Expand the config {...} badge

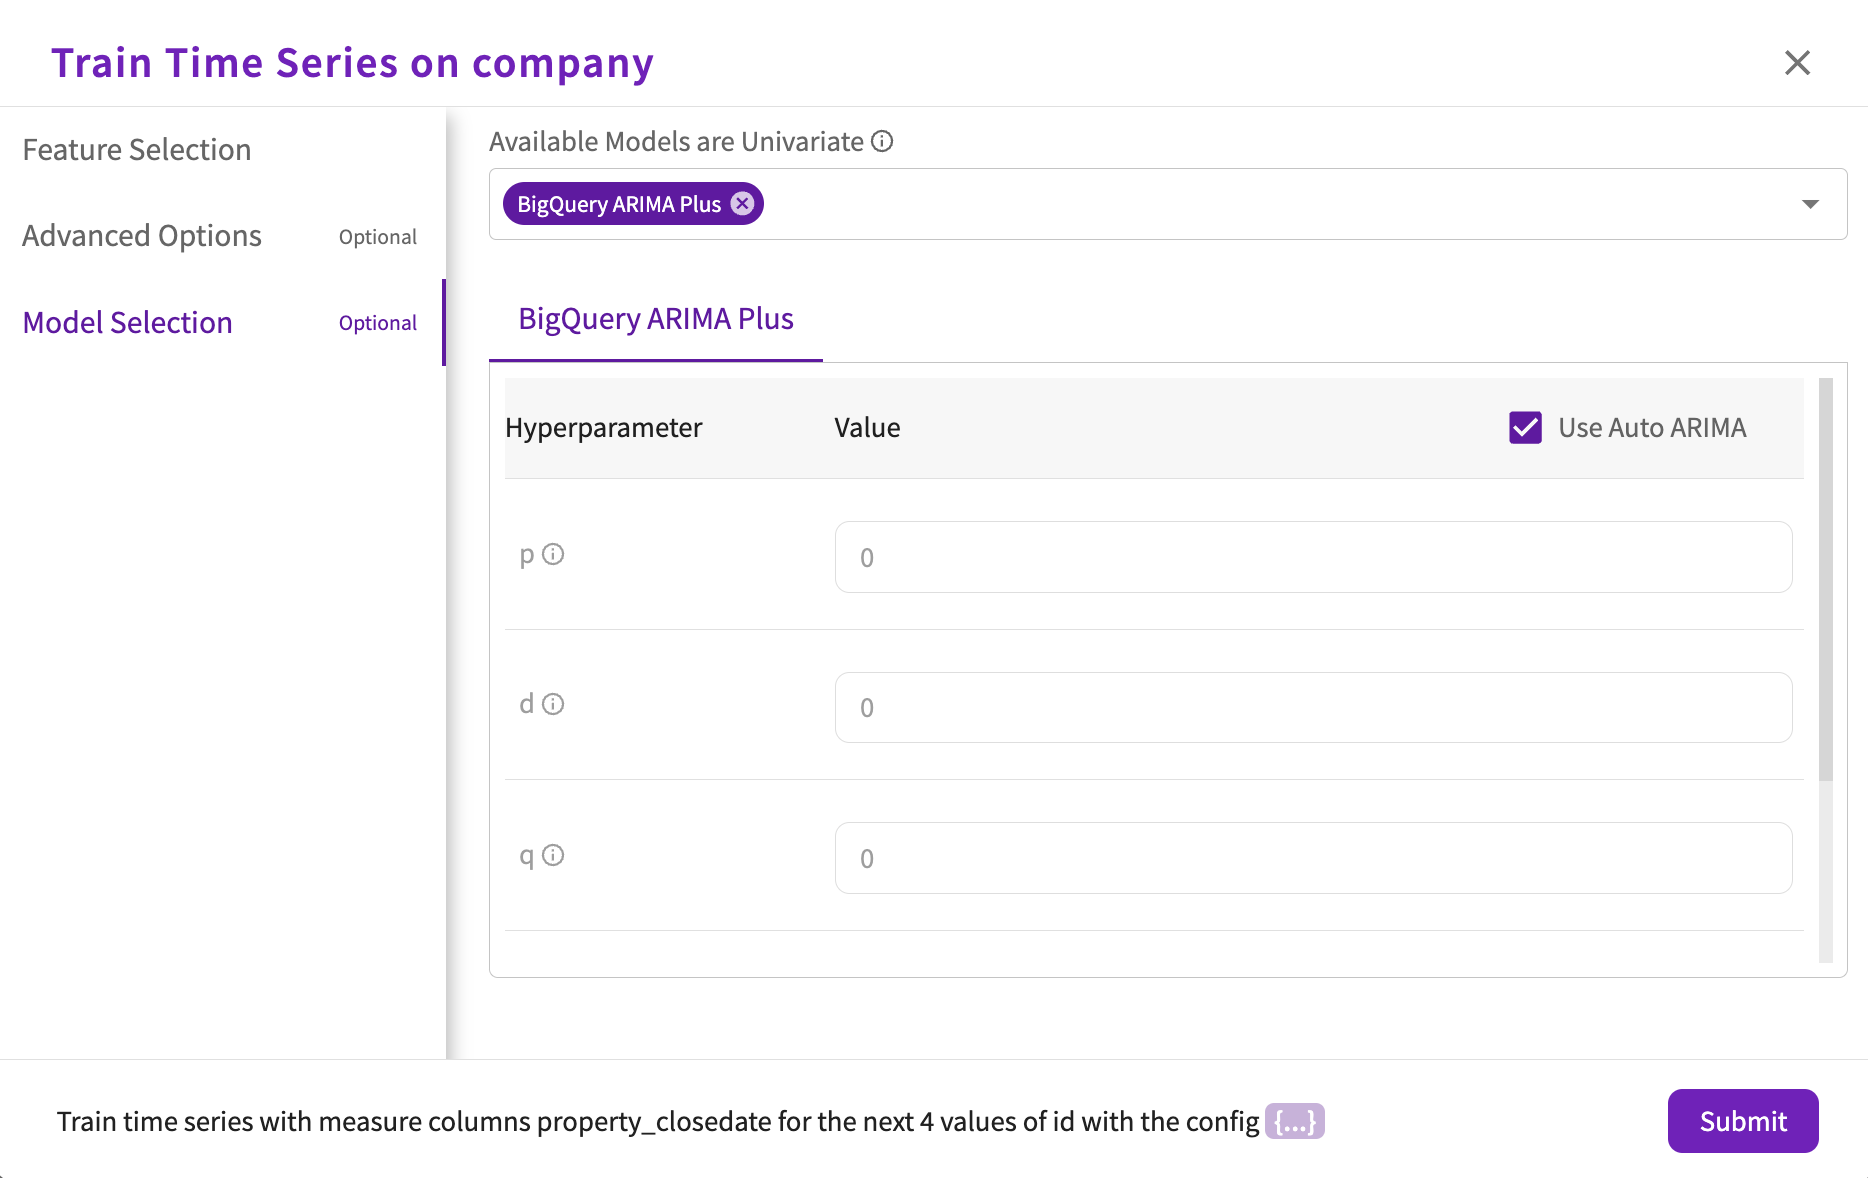(x=1294, y=1121)
